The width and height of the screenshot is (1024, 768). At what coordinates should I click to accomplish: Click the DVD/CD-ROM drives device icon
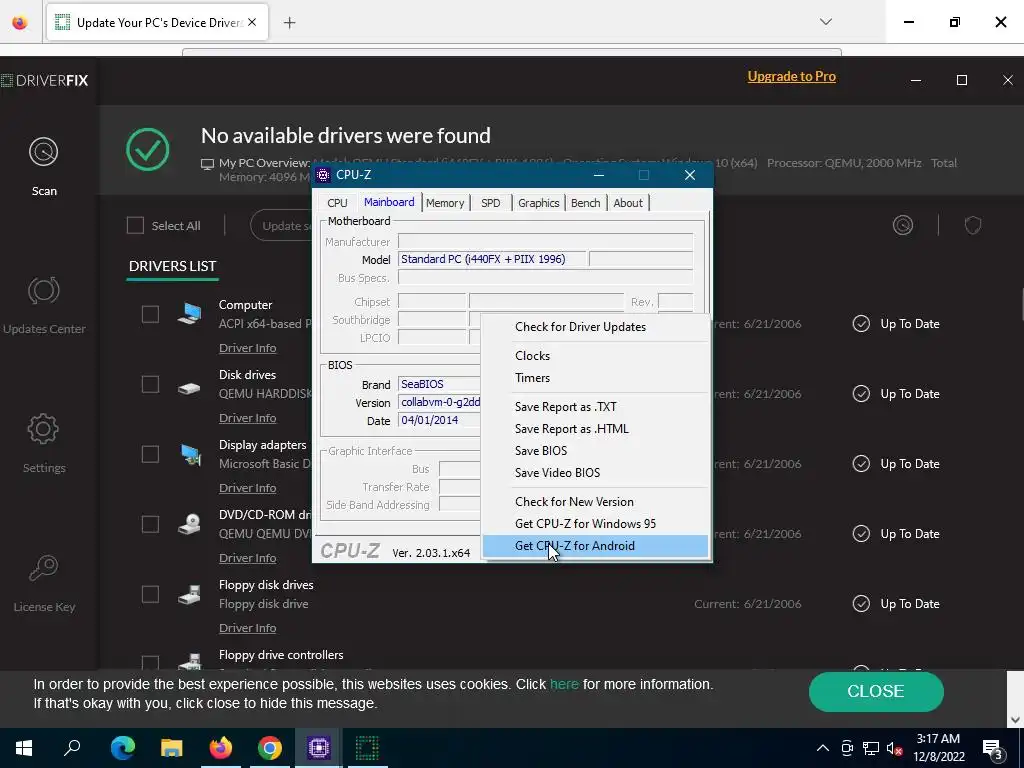pos(189,524)
